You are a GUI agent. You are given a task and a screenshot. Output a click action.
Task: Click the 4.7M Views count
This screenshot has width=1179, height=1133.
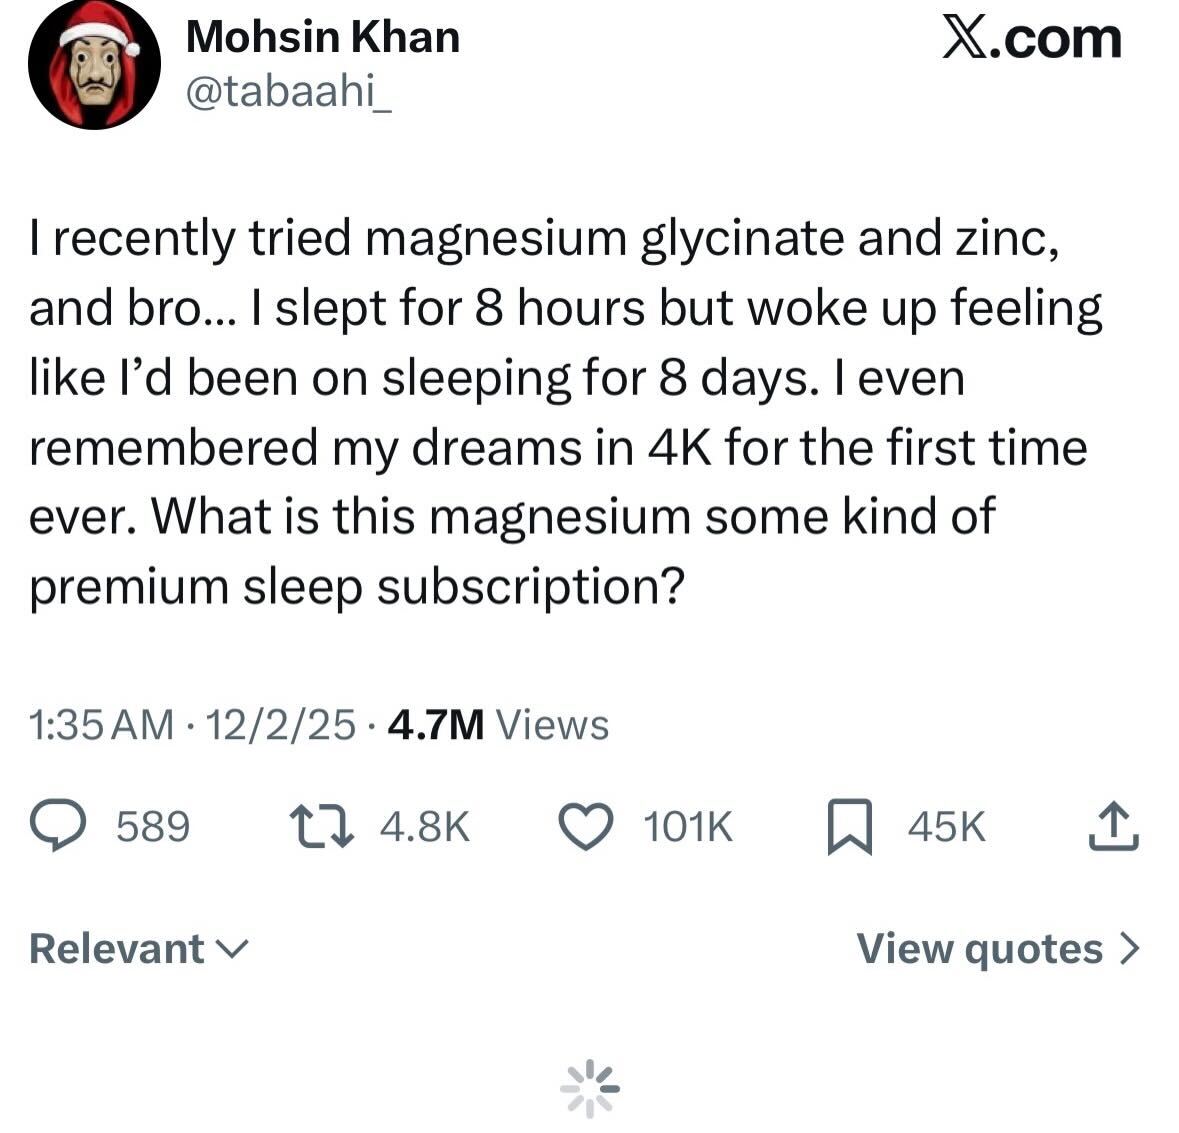497,725
